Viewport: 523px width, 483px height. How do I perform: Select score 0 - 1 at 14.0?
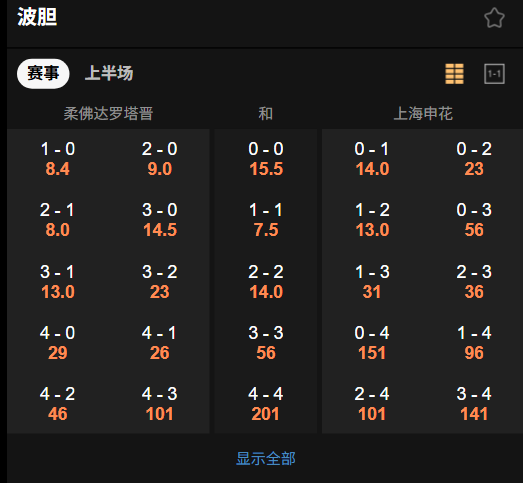[372, 159]
